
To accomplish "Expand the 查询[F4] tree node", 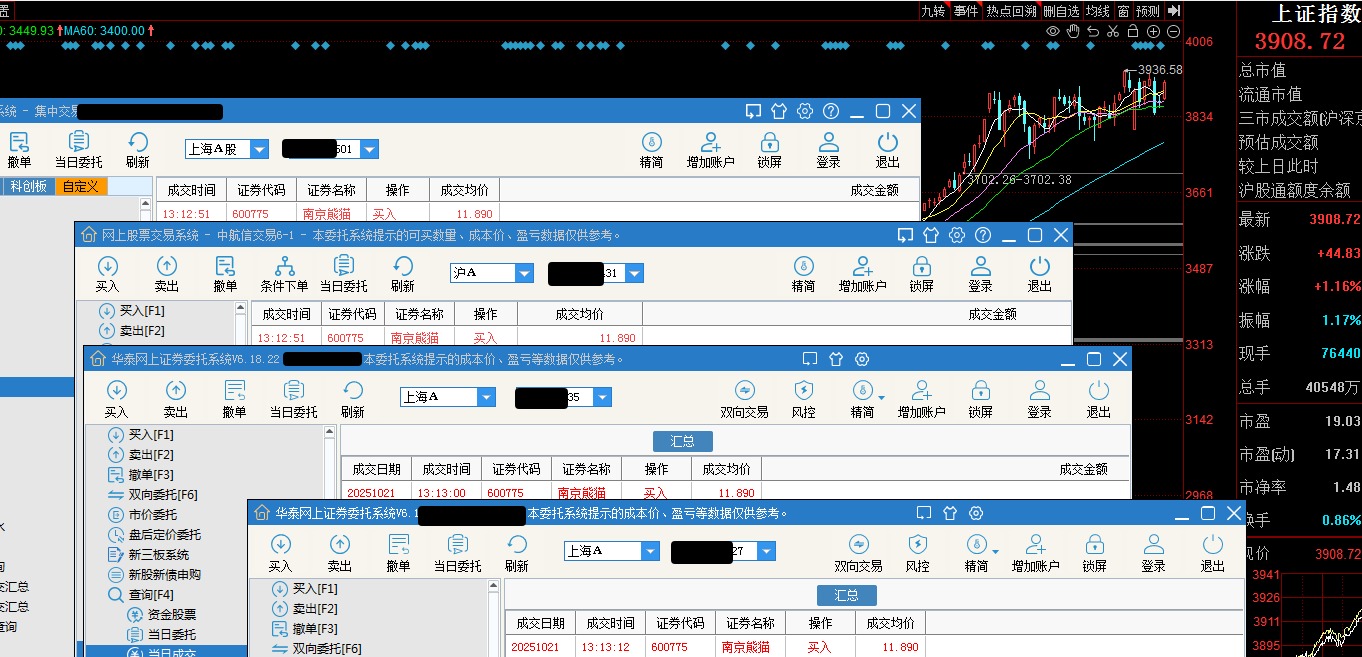I will [150, 595].
